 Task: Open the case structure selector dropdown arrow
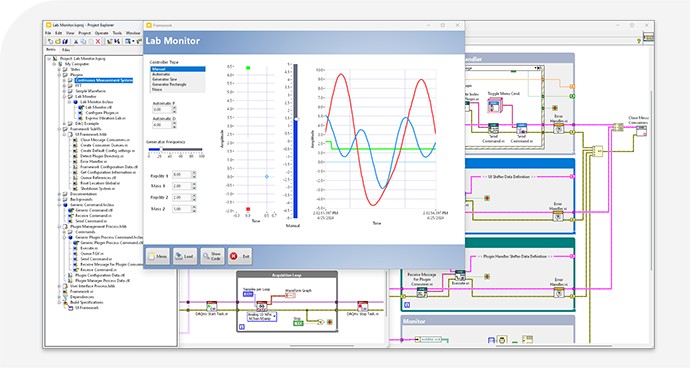(536, 68)
